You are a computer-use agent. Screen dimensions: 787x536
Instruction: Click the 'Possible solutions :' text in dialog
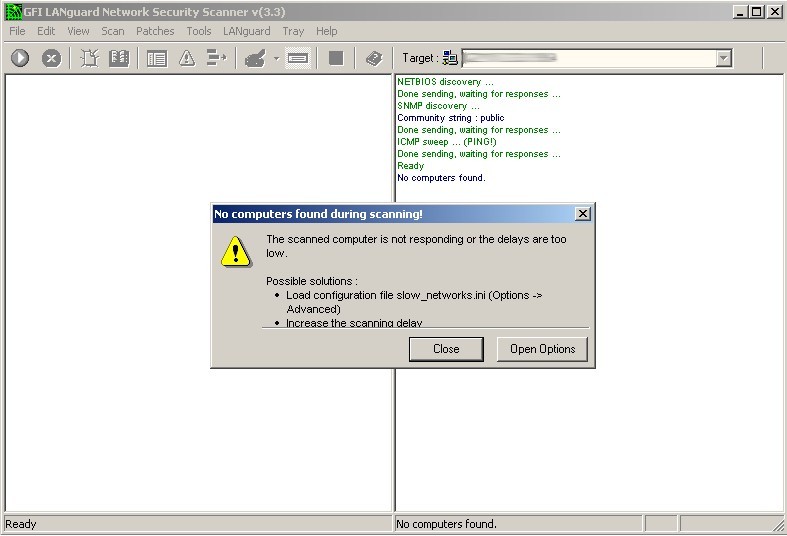[312, 281]
